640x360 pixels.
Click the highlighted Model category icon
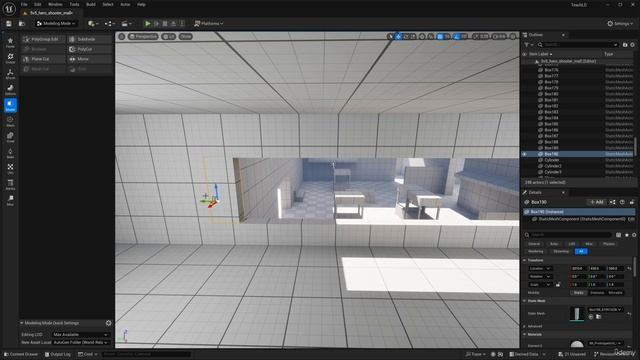click(x=10, y=105)
